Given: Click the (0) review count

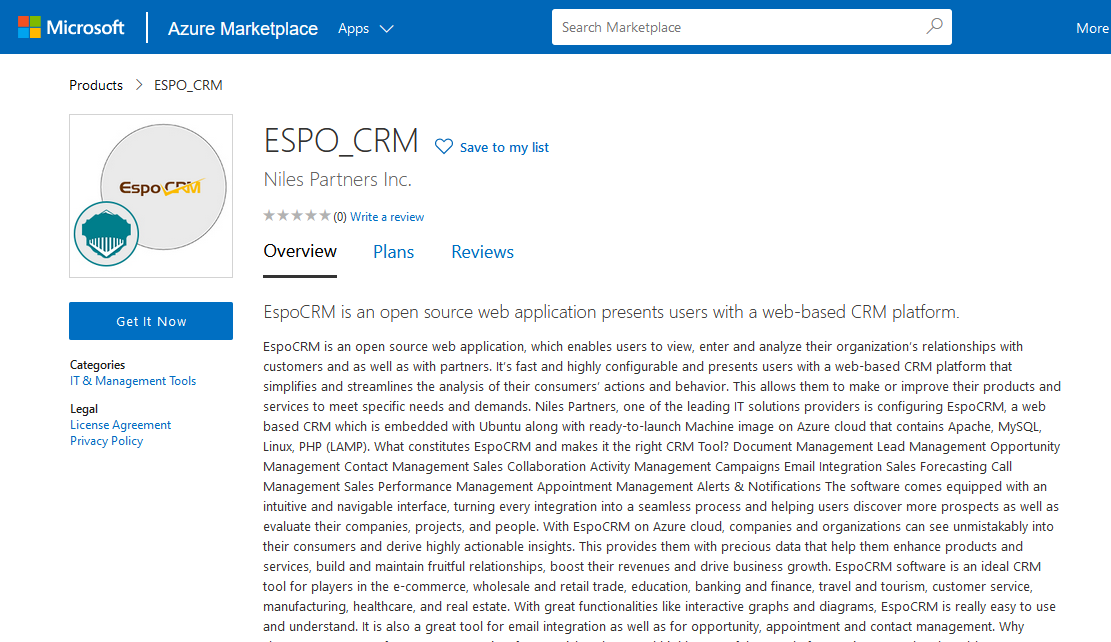Looking at the screenshot, I should pyautogui.click(x=340, y=217).
